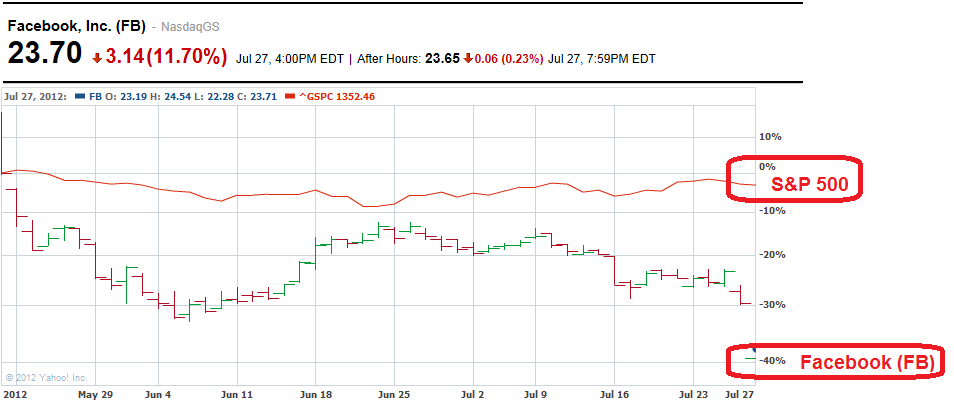
Task: Click the -40% y-axis label
Action: (771, 361)
